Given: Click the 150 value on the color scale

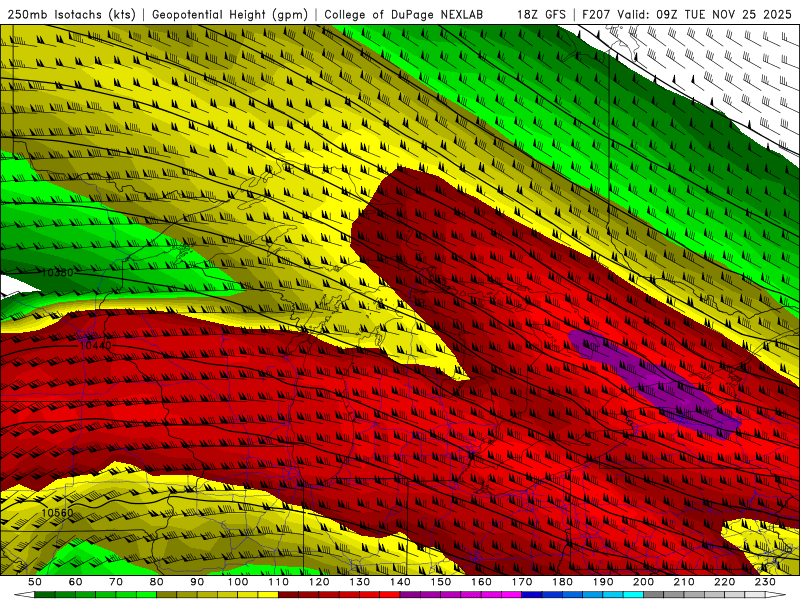Looking at the screenshot, I should [x=441, y=582].
